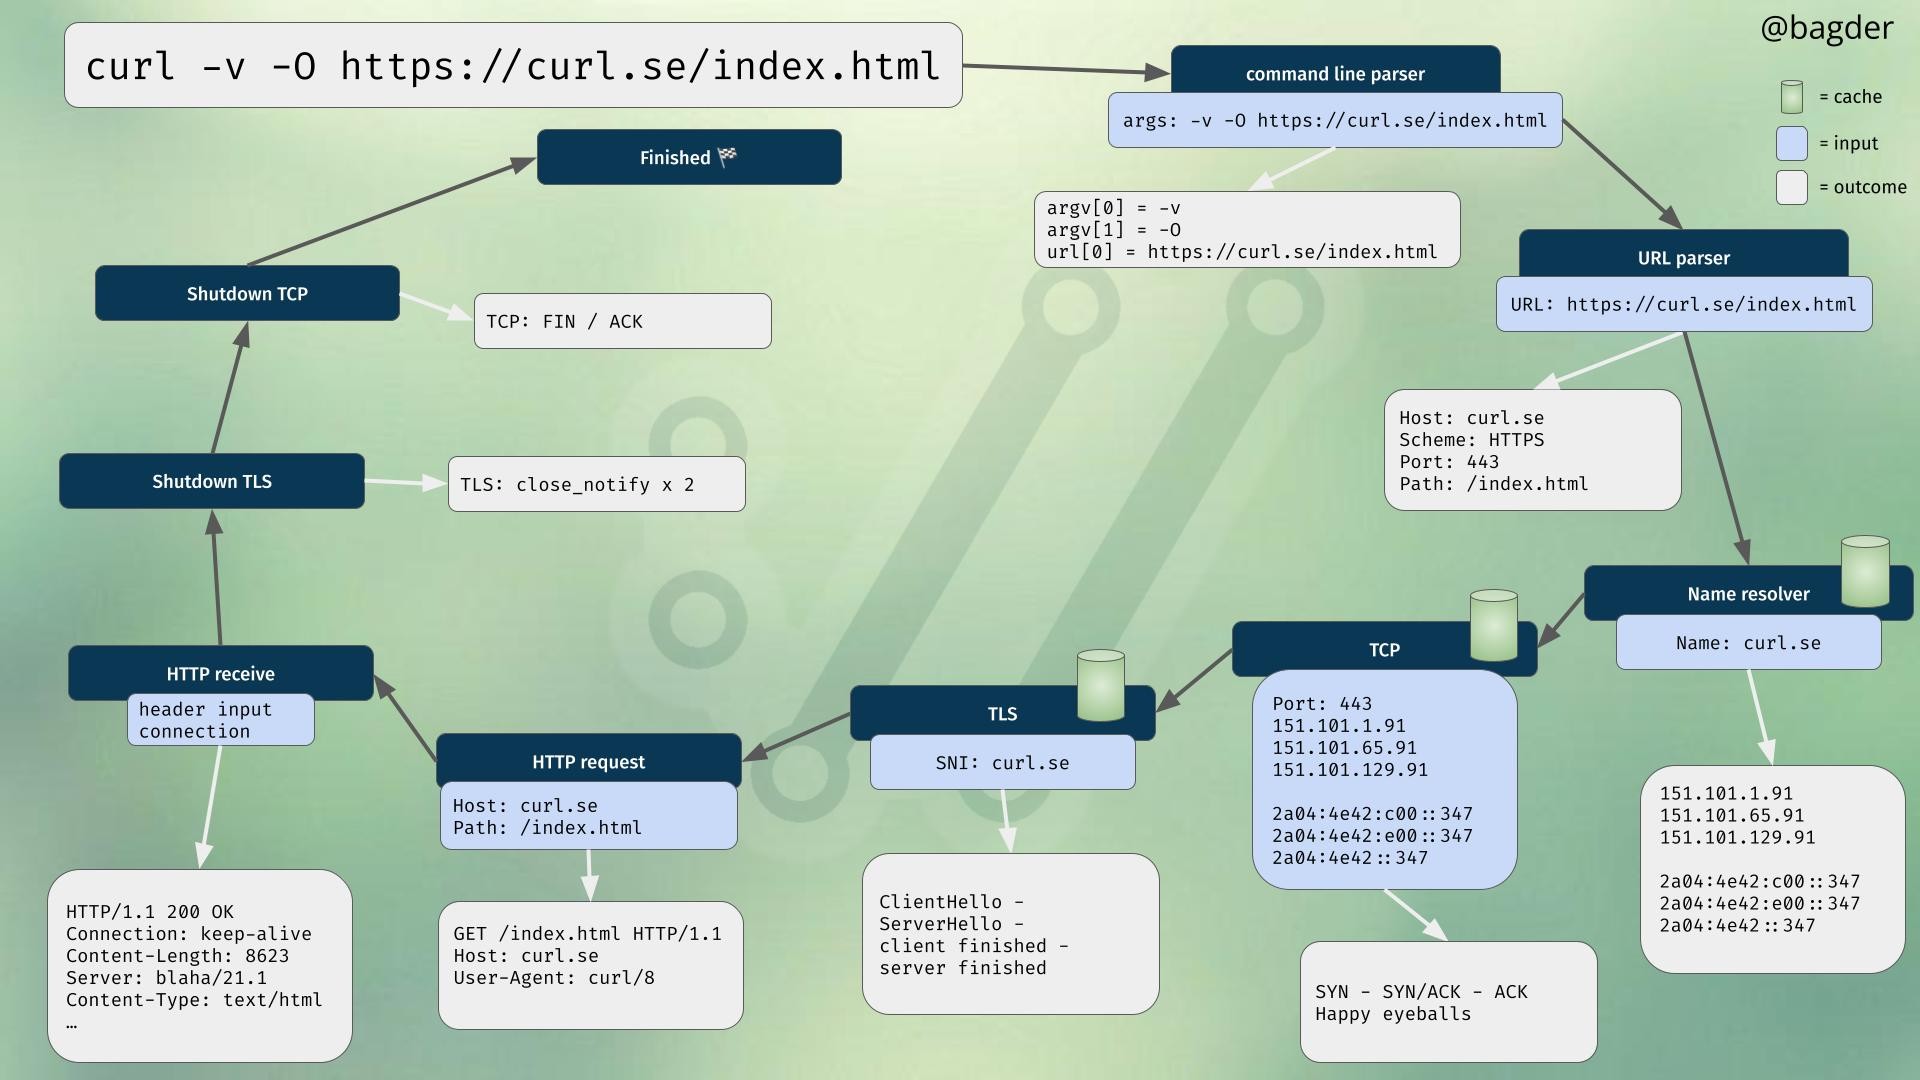Click the checkered flag next to Finished
The image size is (1920, 1080).
pos(727,156)
